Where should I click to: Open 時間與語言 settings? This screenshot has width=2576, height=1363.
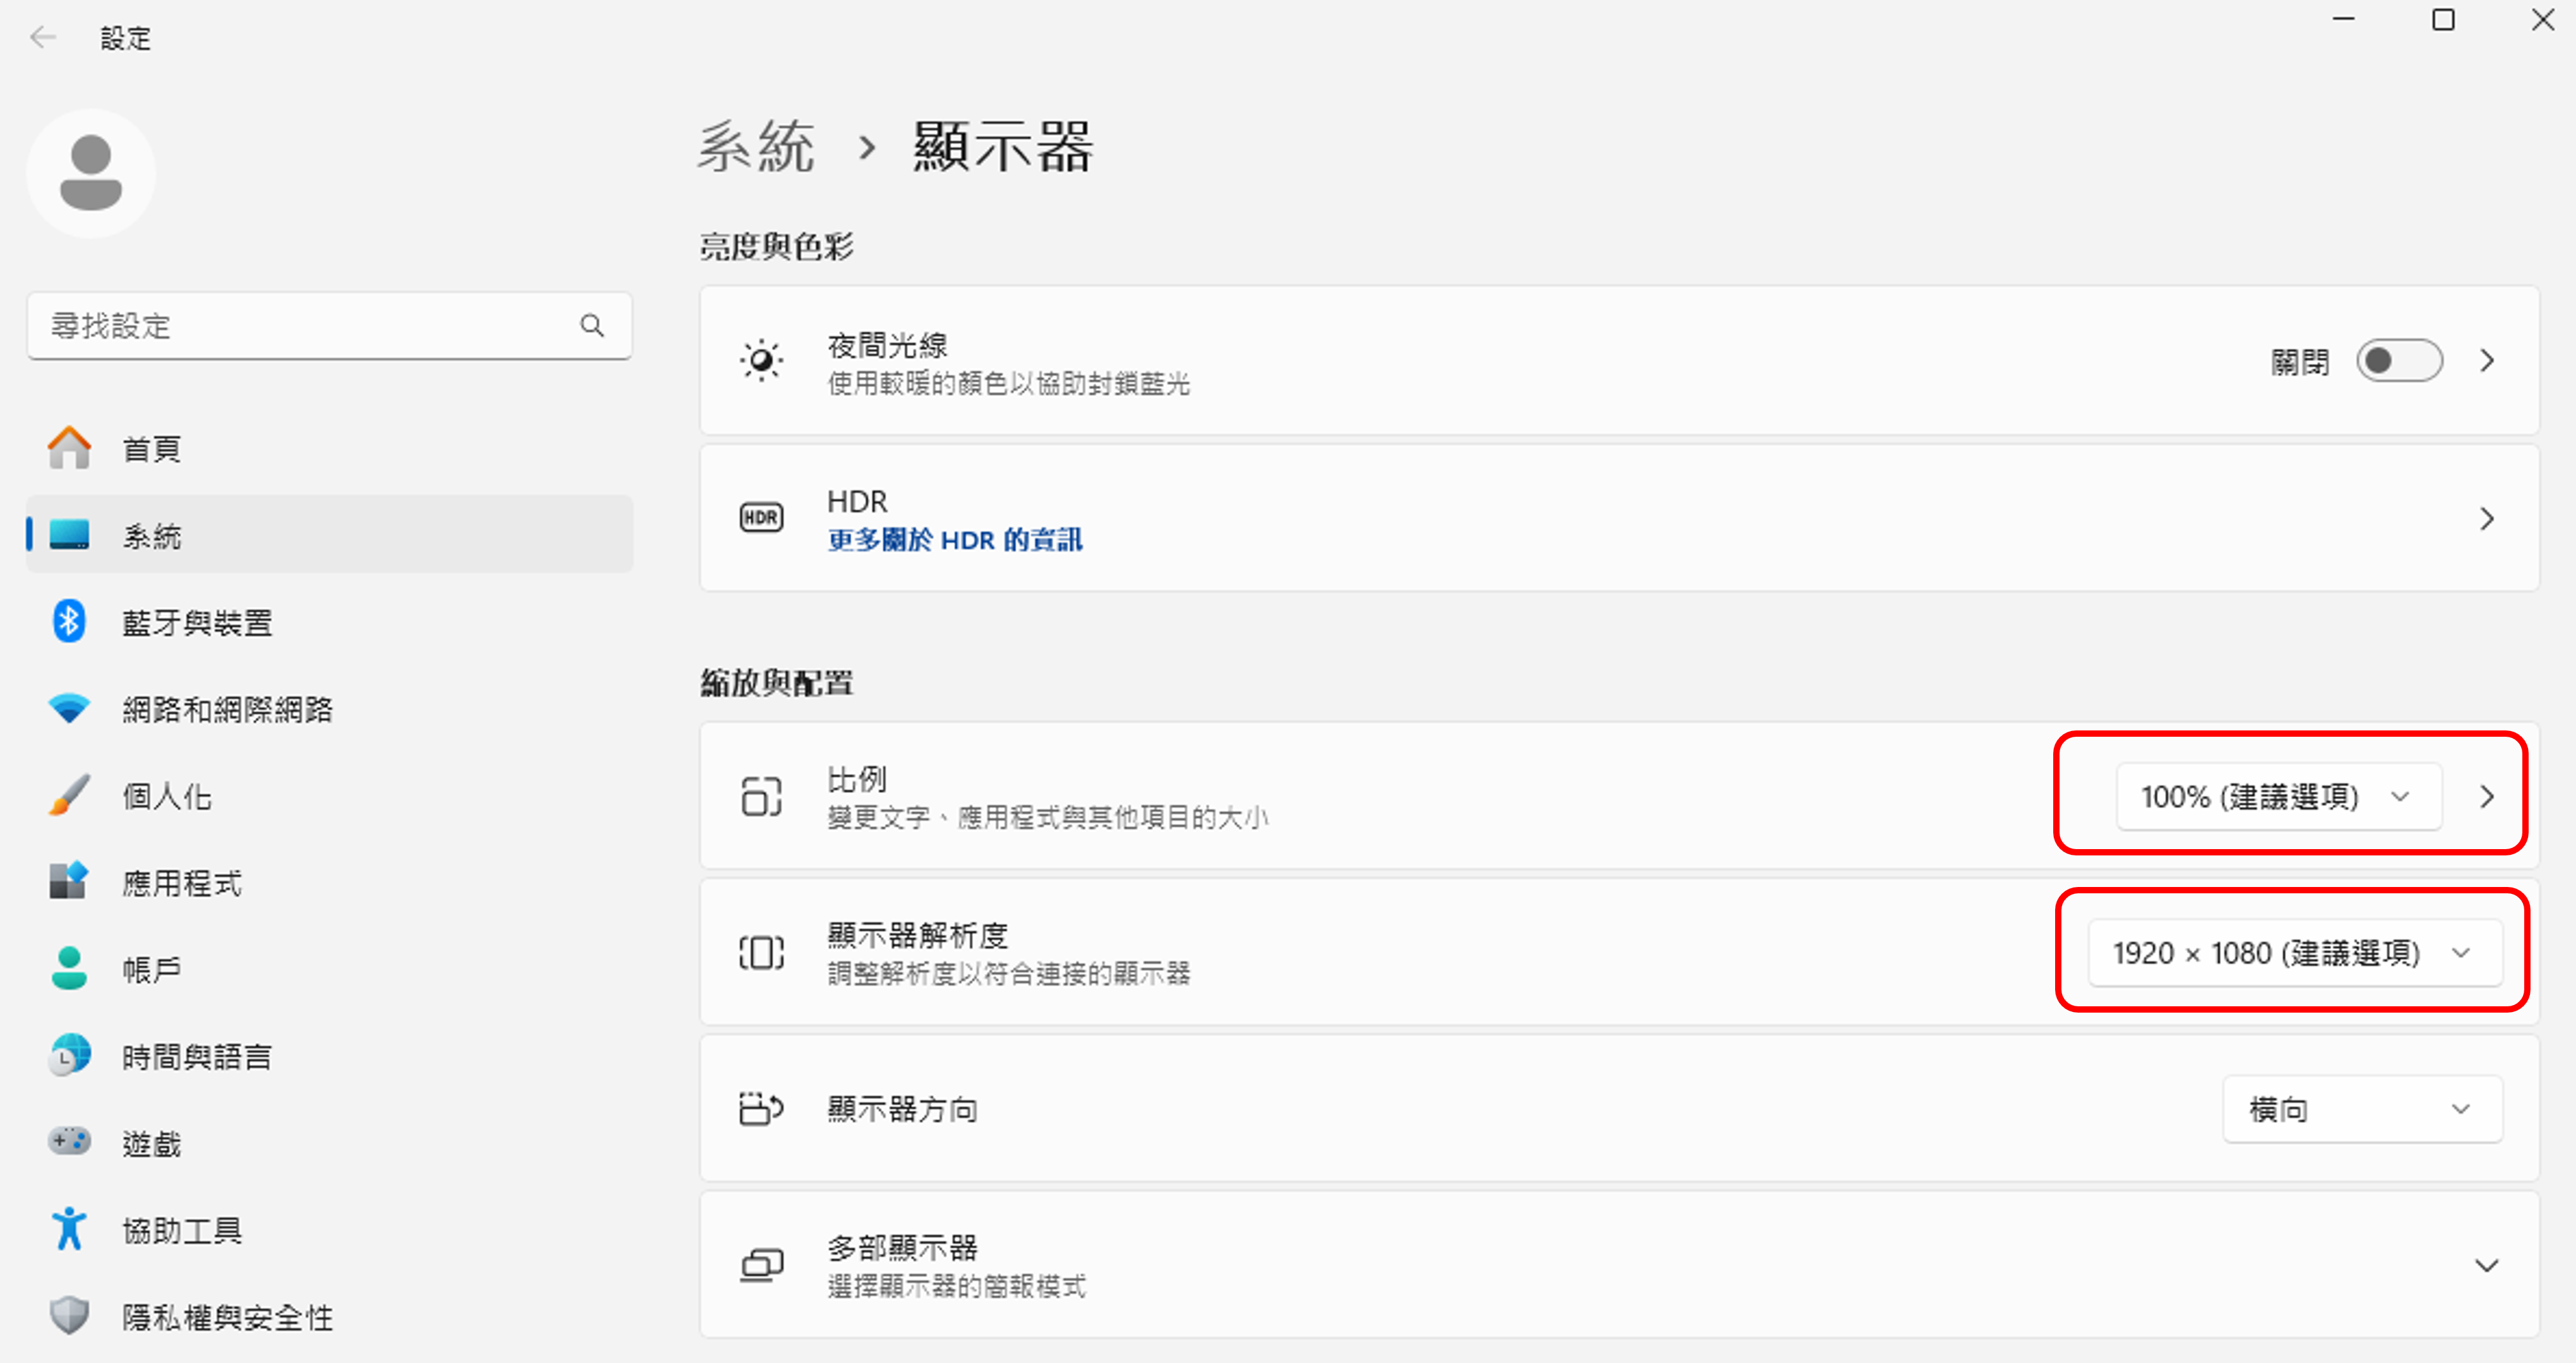point(330,1055)
